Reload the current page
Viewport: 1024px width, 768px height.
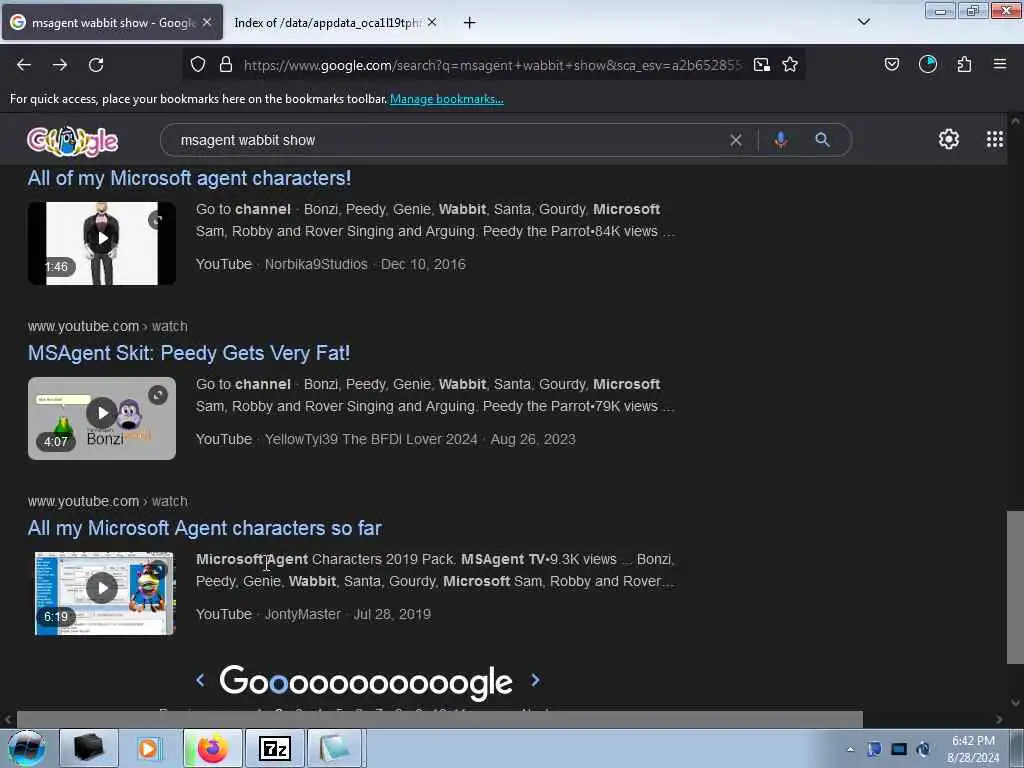[96, 65]
